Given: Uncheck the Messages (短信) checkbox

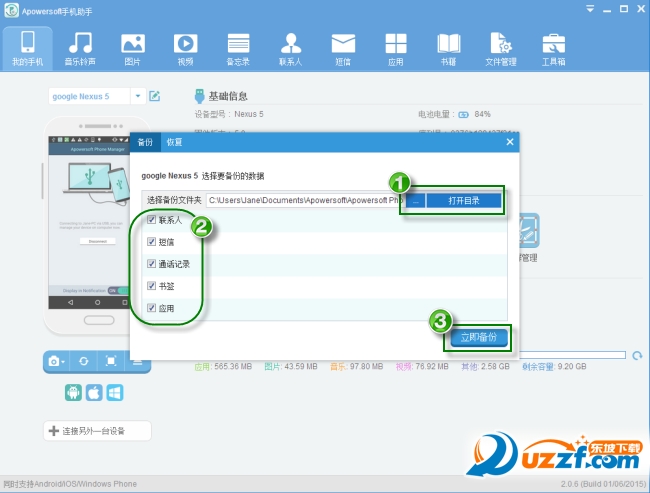Looking at the screenshot, I should tap(151, 241).
